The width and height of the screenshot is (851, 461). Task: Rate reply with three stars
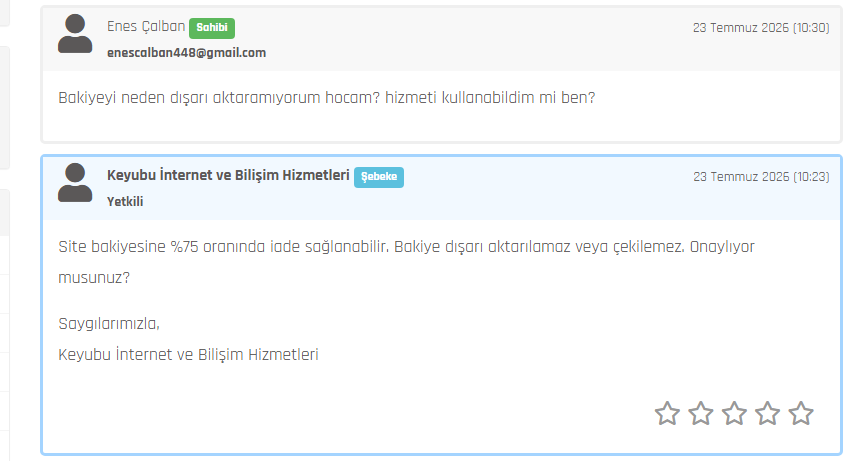(734, 413)
